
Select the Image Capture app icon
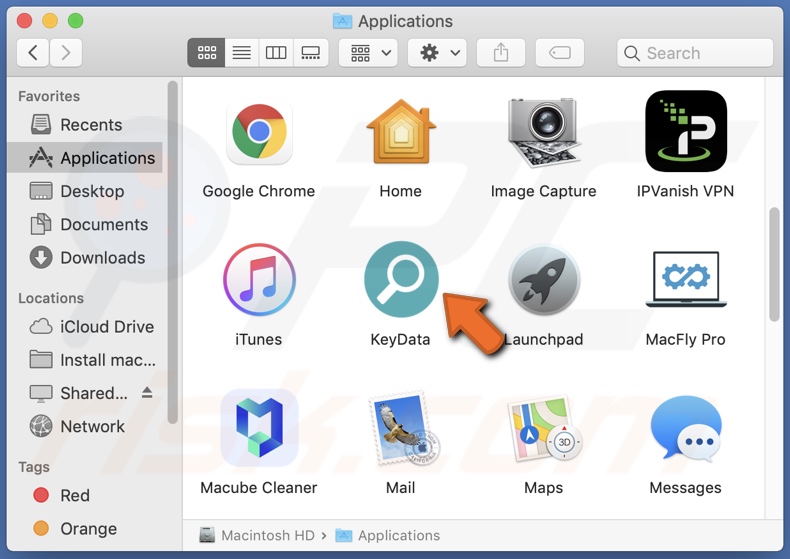[543, 132]
